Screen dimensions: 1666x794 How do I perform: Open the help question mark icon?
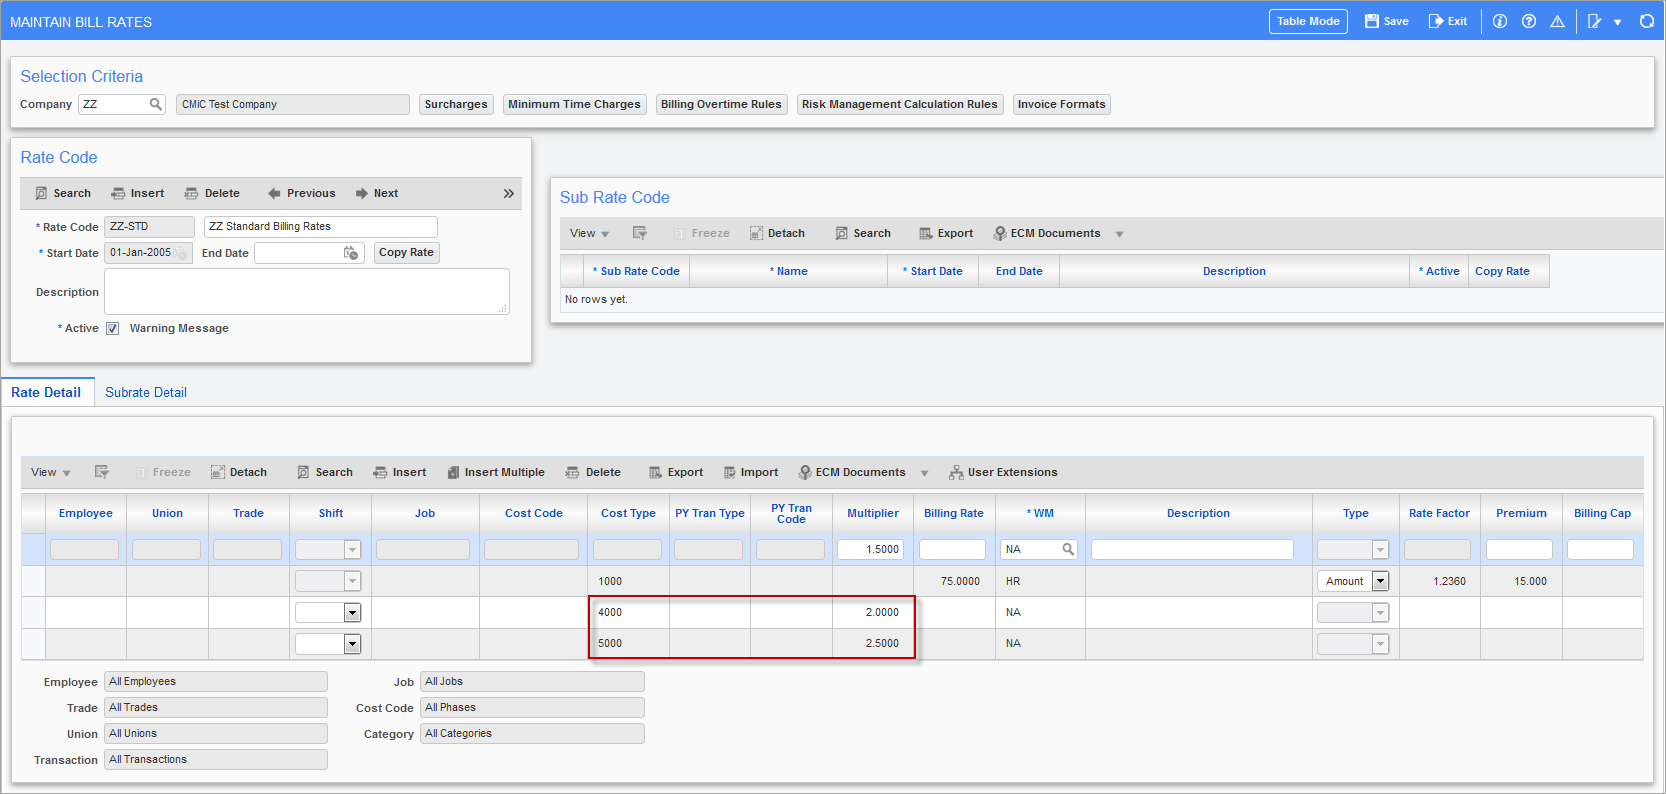(x=1528, y=21)
